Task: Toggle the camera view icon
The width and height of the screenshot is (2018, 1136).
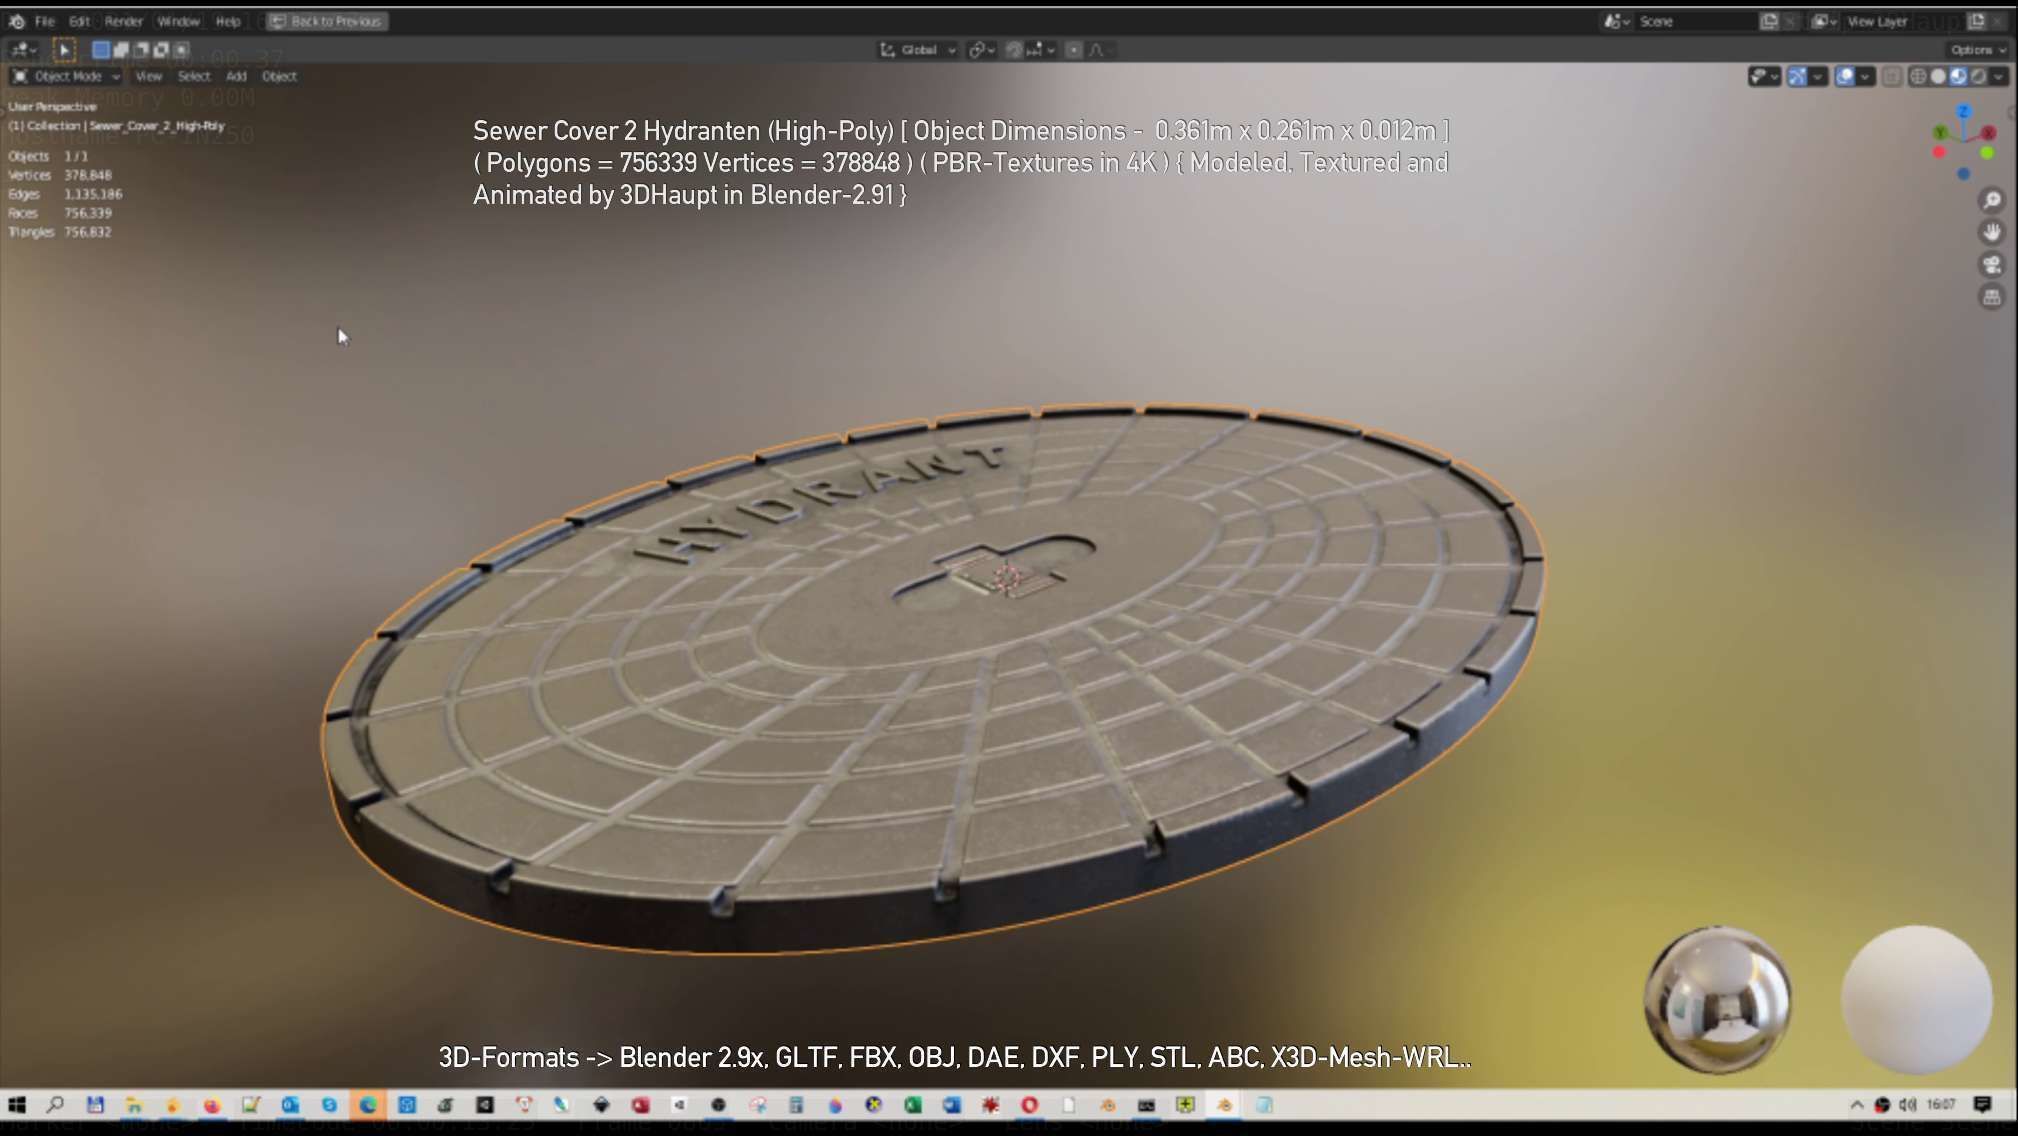Action: point(1992,265)
